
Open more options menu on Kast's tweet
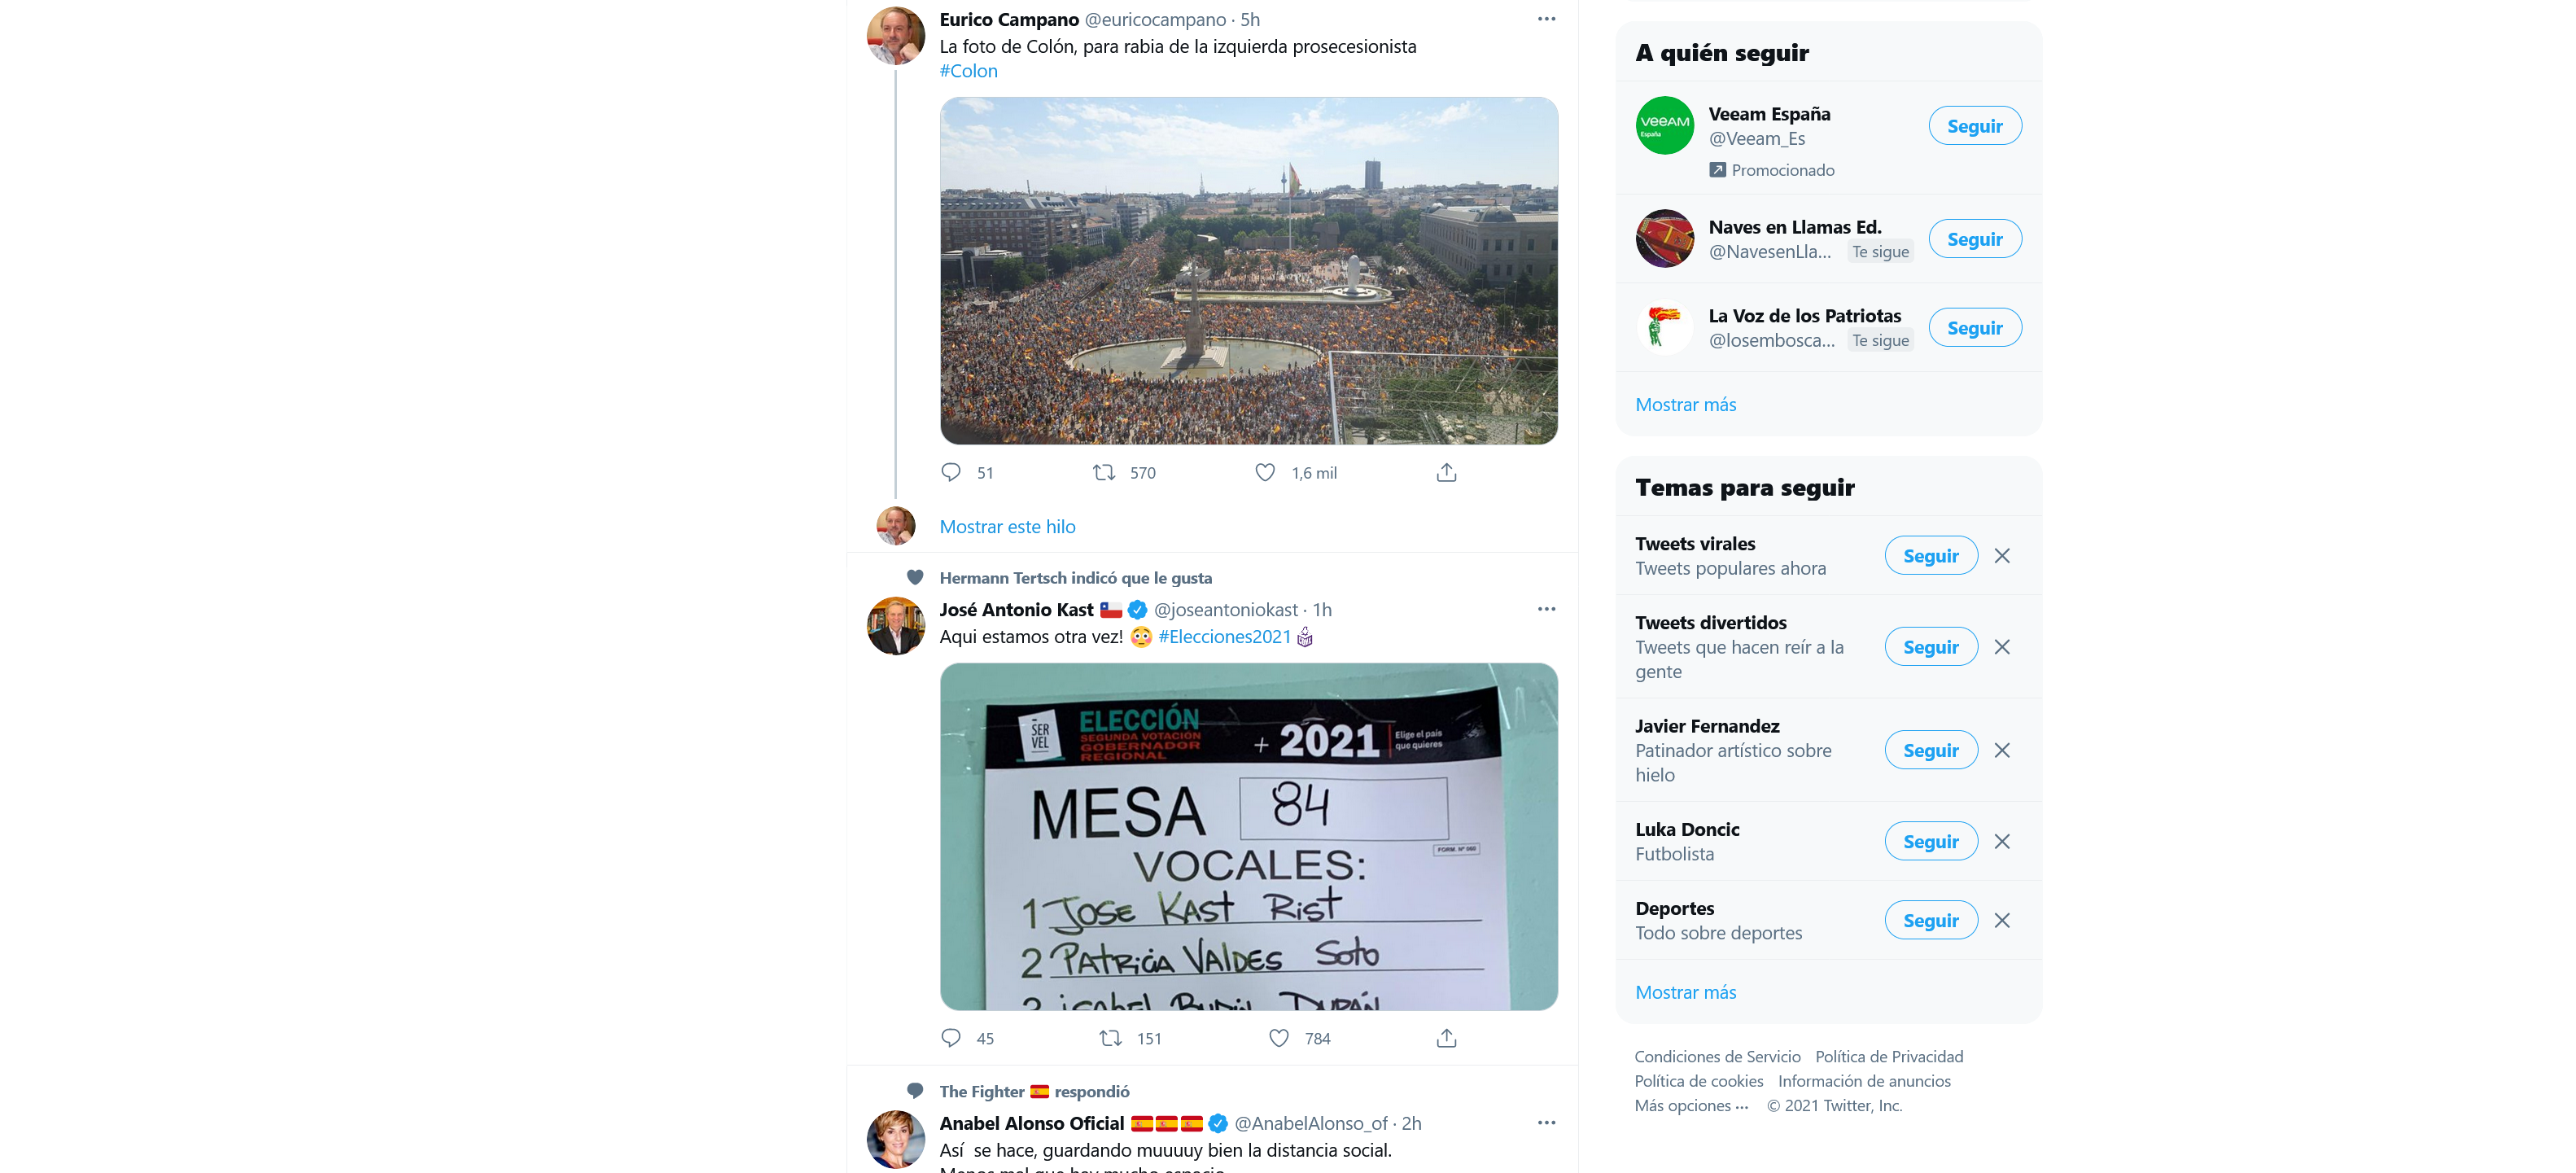(x=1546, y=609)
